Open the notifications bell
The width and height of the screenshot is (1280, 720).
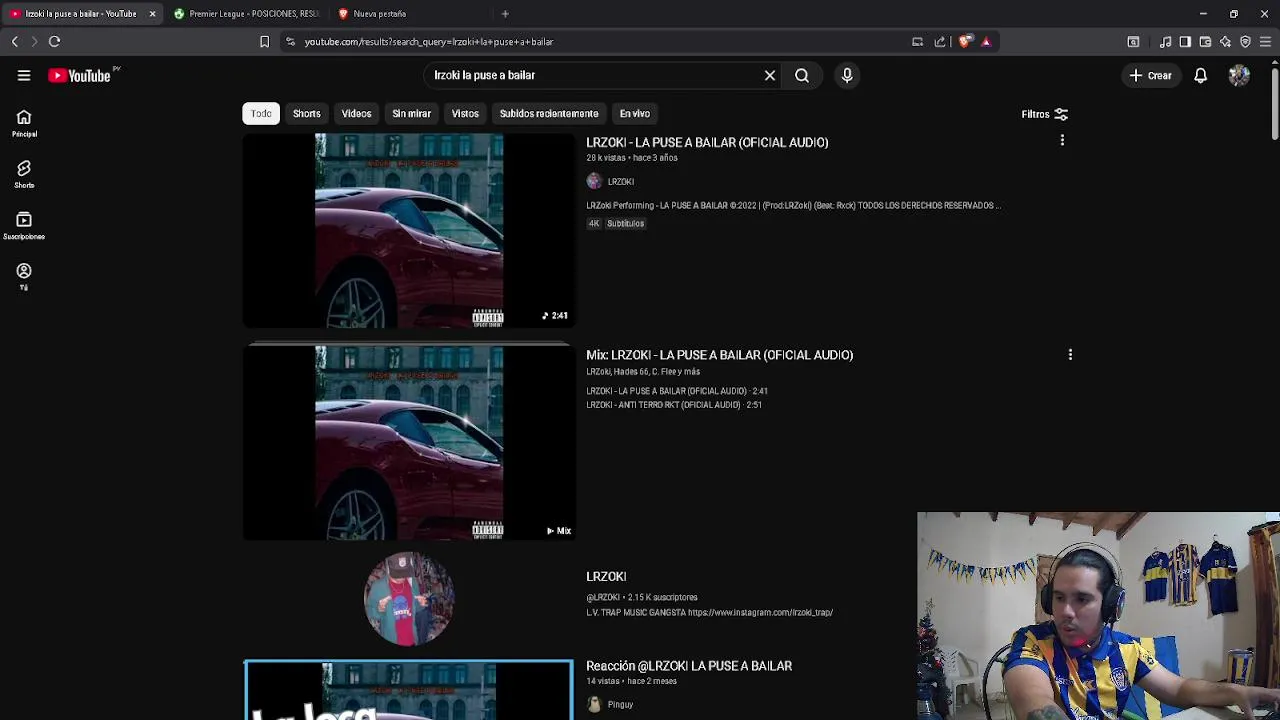[x=1200, y=75]
